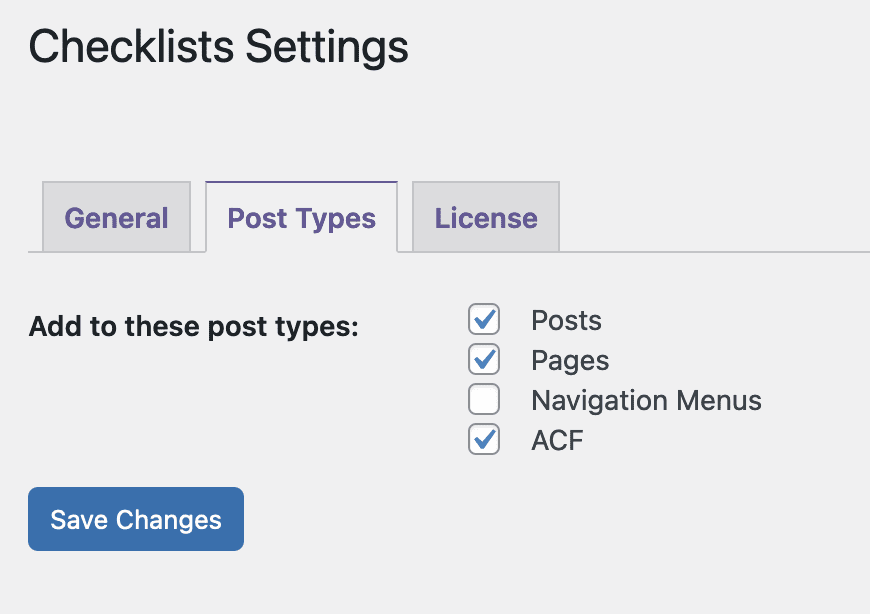Return to the General settings tab
The width and height of the screenshot is (870, 614).
click(x=116, y=217)
